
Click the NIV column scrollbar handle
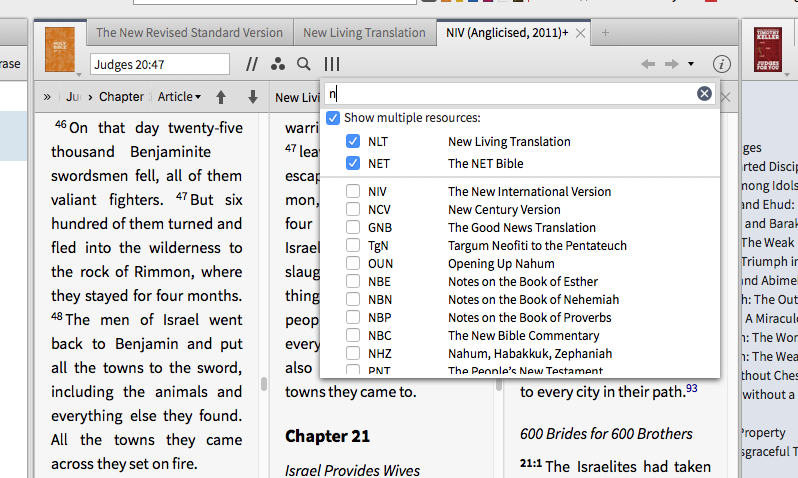point(264,384)
